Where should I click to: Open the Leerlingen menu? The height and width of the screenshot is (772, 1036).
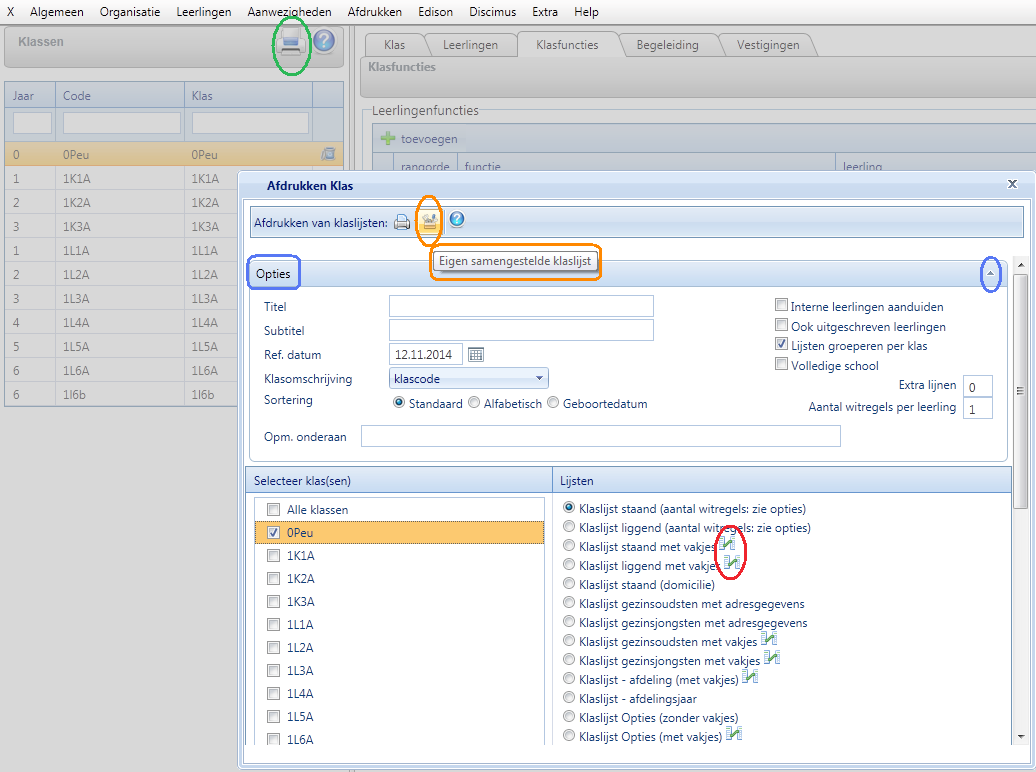coord(203,12)
